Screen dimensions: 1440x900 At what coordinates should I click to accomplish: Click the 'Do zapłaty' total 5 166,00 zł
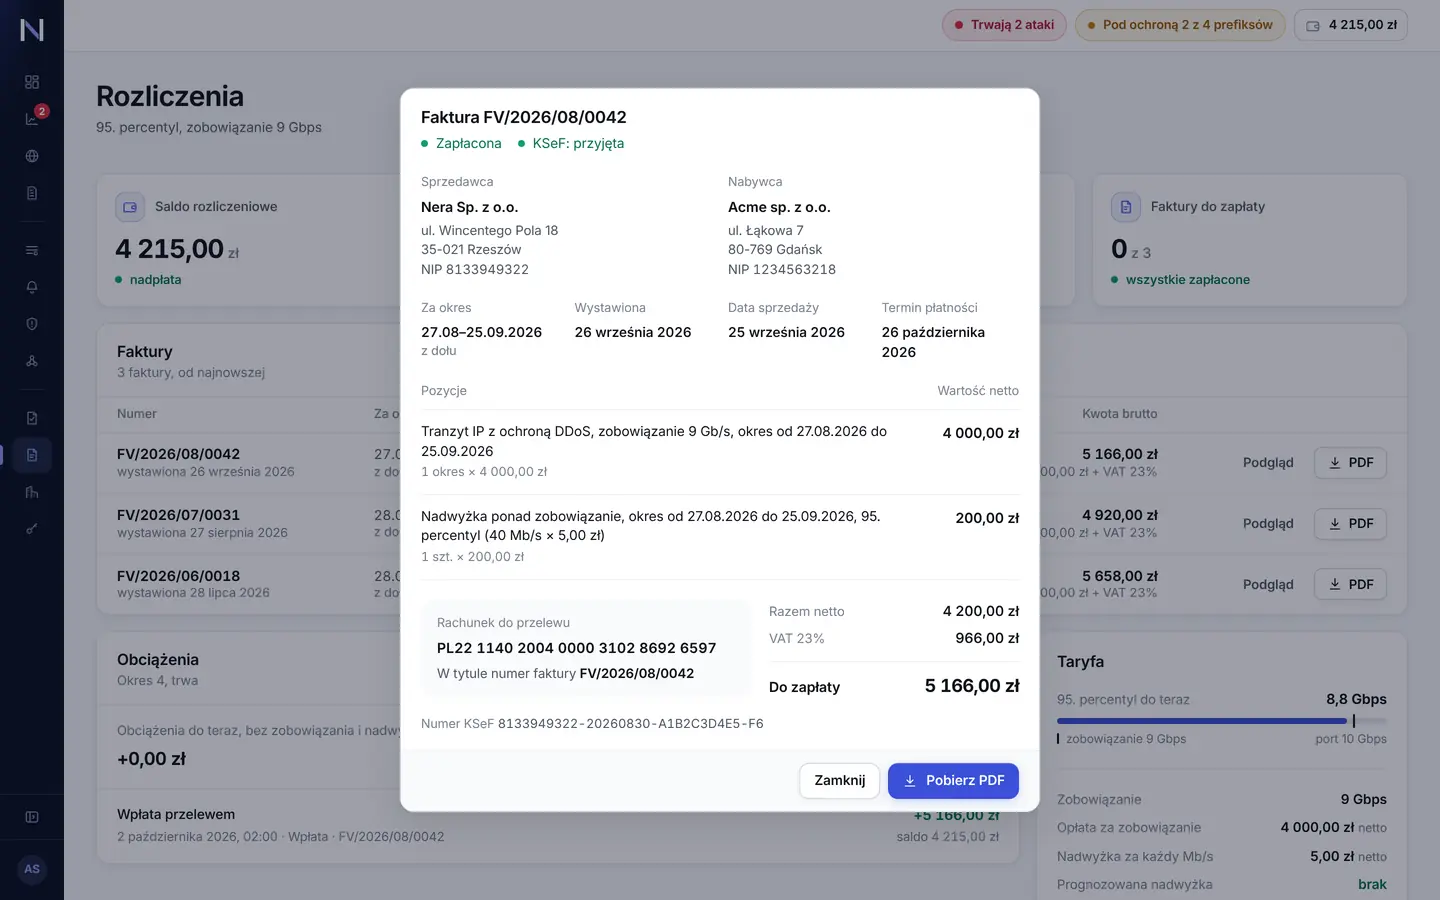(x=972, y=686)
